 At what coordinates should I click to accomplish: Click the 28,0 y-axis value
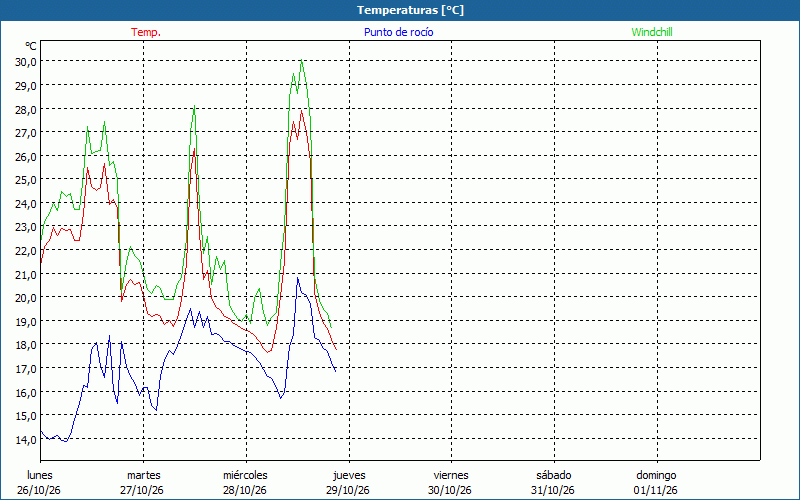coord(26,110)
